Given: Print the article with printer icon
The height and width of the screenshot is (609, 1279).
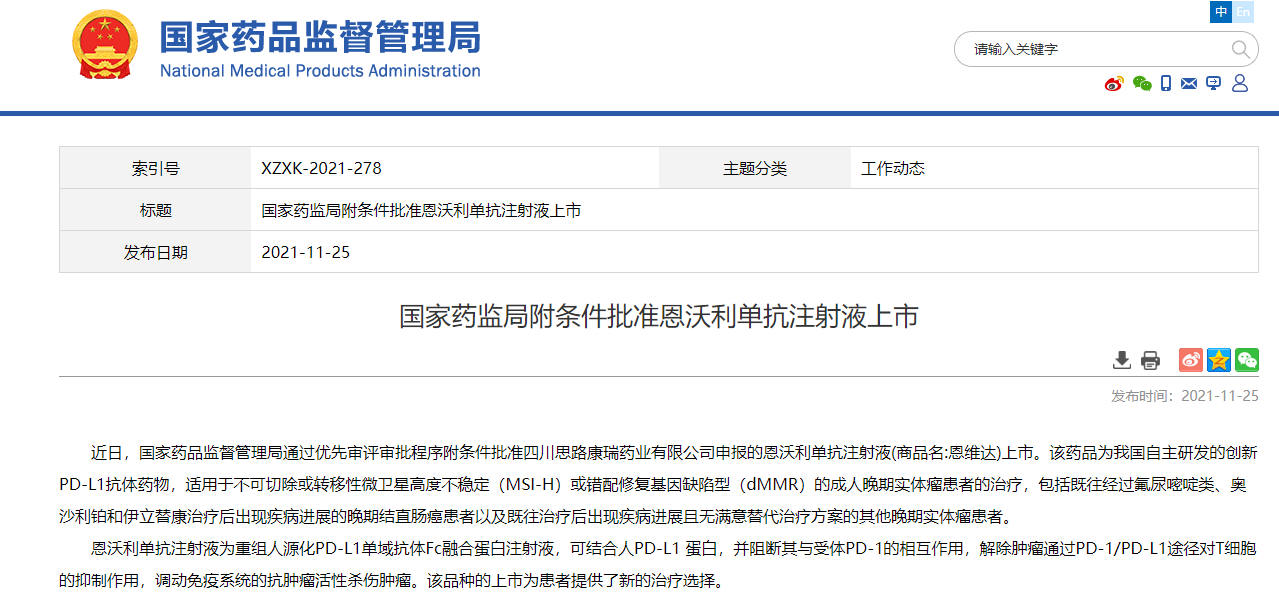Looking at the screenshot, I should (1151, 360).
